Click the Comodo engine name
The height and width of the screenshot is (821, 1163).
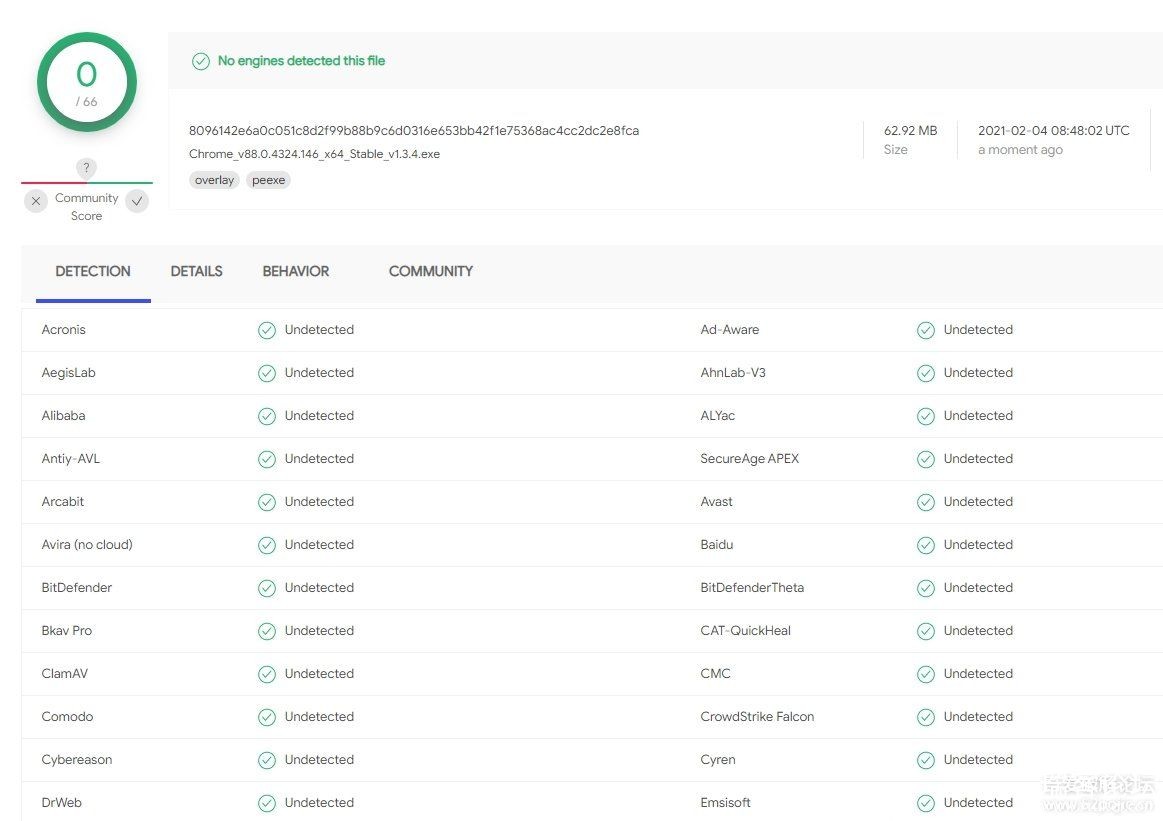click(x=67, y=717)
